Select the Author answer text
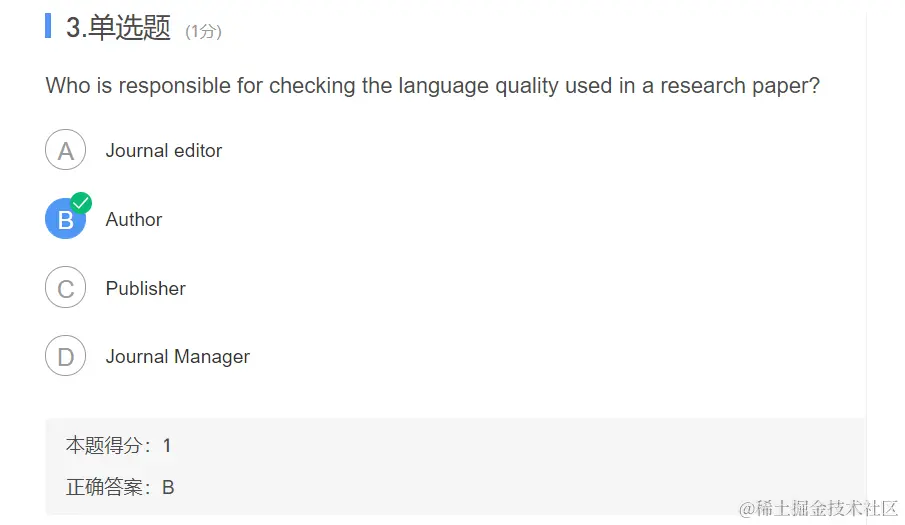 [x=134, y=219]
